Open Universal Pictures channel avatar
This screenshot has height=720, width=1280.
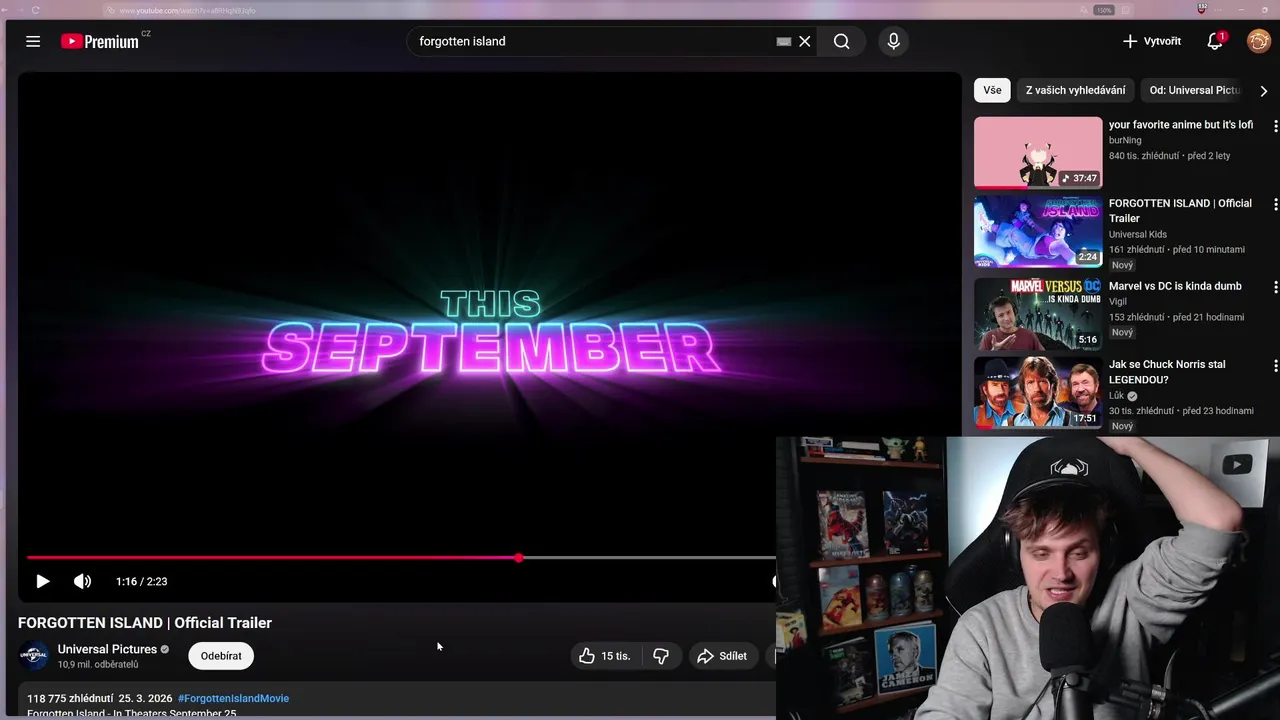click(x=34, y=656)
